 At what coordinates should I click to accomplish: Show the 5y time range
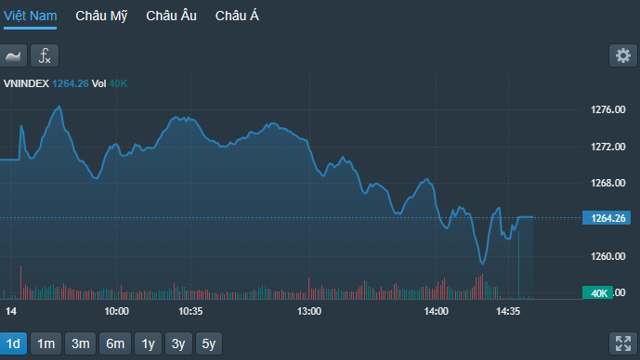click(x=209, y=343)
